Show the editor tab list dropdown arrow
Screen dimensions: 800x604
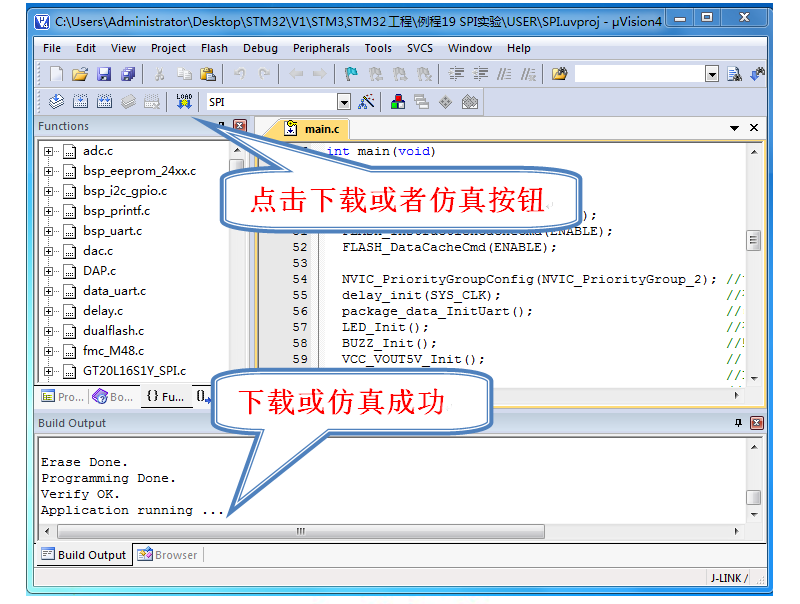[x=734, y=128]
